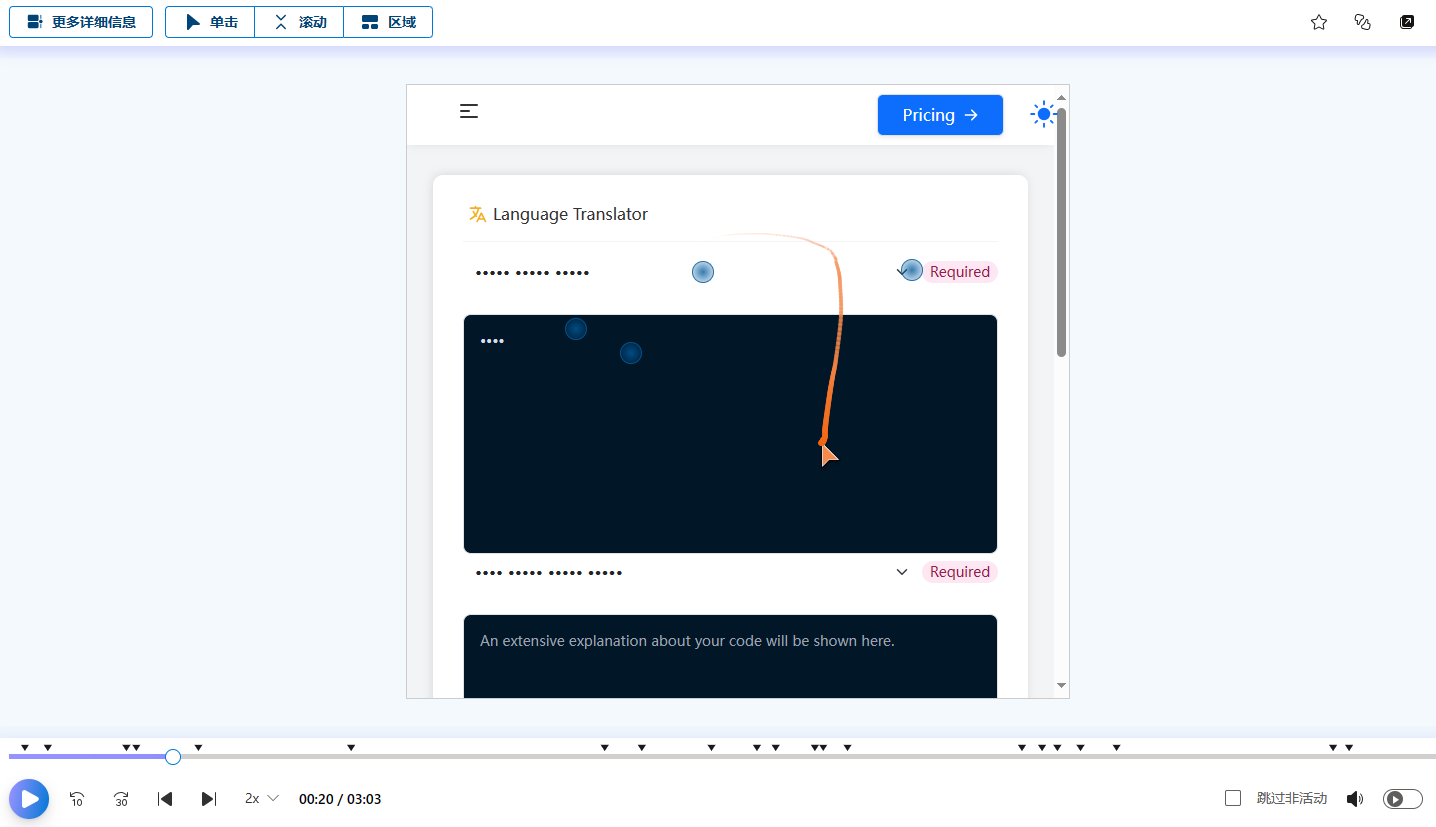Click the 更多详细信息 button

(81, 22)
